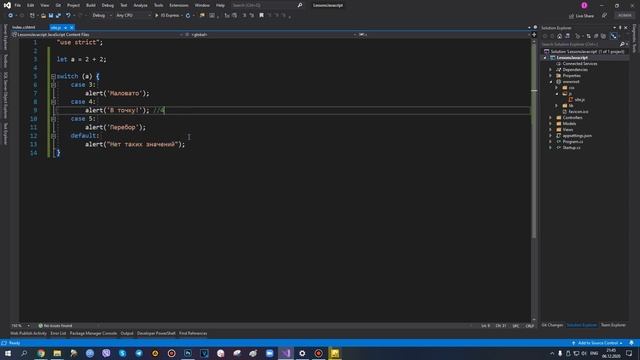Click Solution Explorer Collapse All icon
640x360 pixels.
point(596,36)
